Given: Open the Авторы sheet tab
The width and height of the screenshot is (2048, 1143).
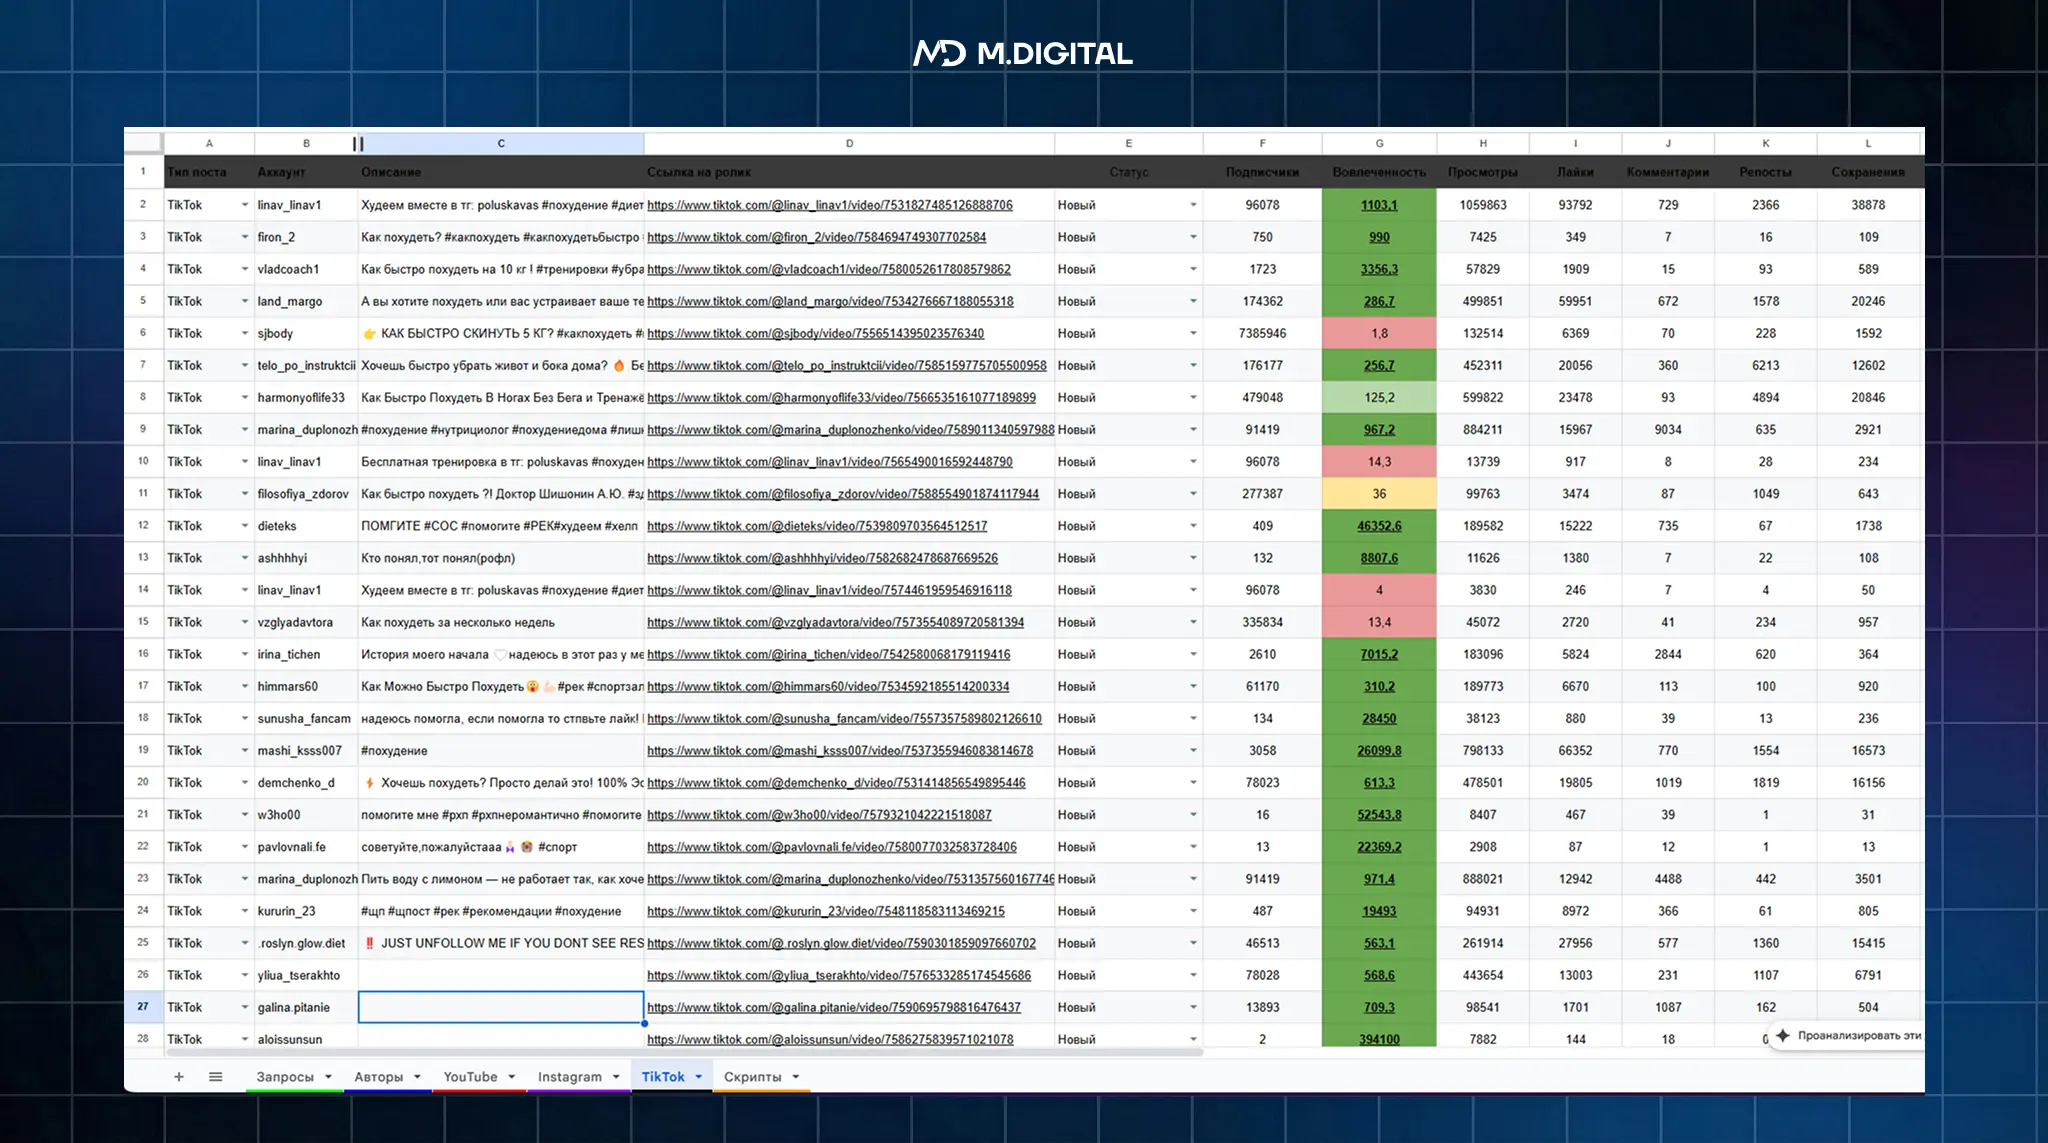Looking at the screenshot, I should tap(378, 1077).
